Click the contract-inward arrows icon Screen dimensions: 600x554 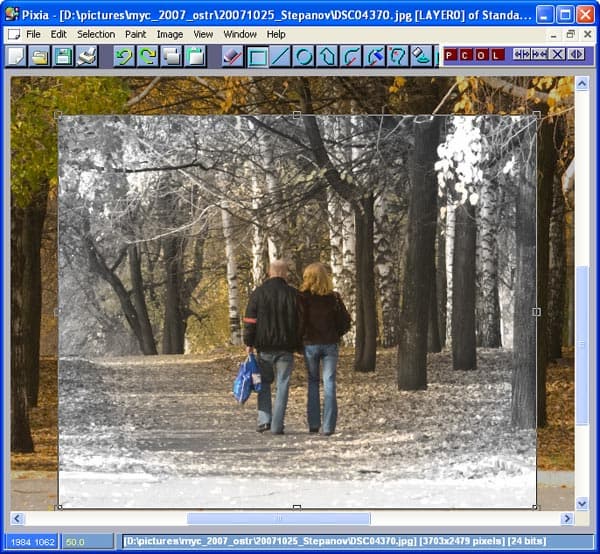(x=540, y=54)
